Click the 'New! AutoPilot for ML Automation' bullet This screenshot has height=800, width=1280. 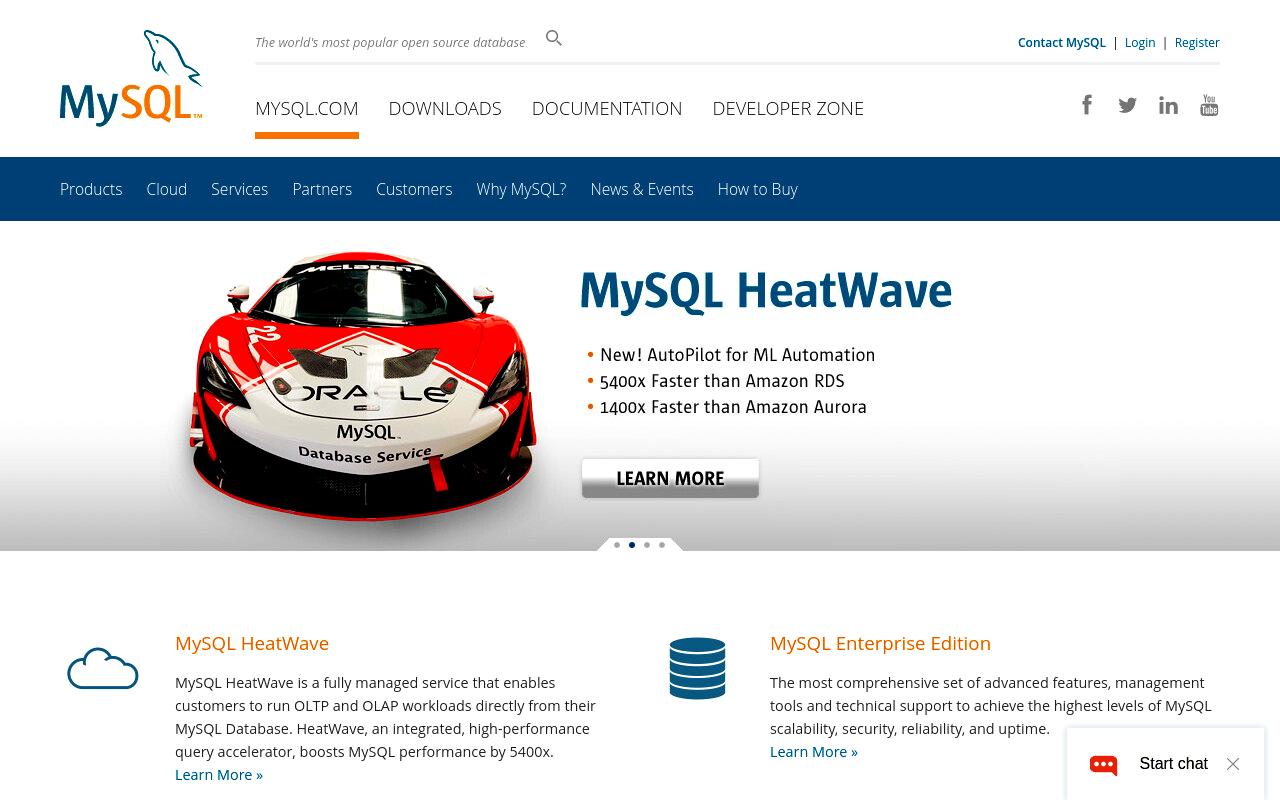pyautogui.click(x=731, y=355)
